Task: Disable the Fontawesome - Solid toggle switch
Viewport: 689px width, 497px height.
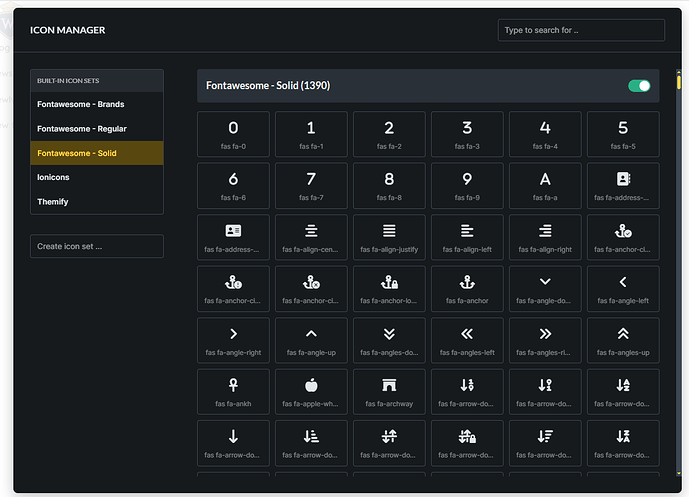Action: coord(639,86)
